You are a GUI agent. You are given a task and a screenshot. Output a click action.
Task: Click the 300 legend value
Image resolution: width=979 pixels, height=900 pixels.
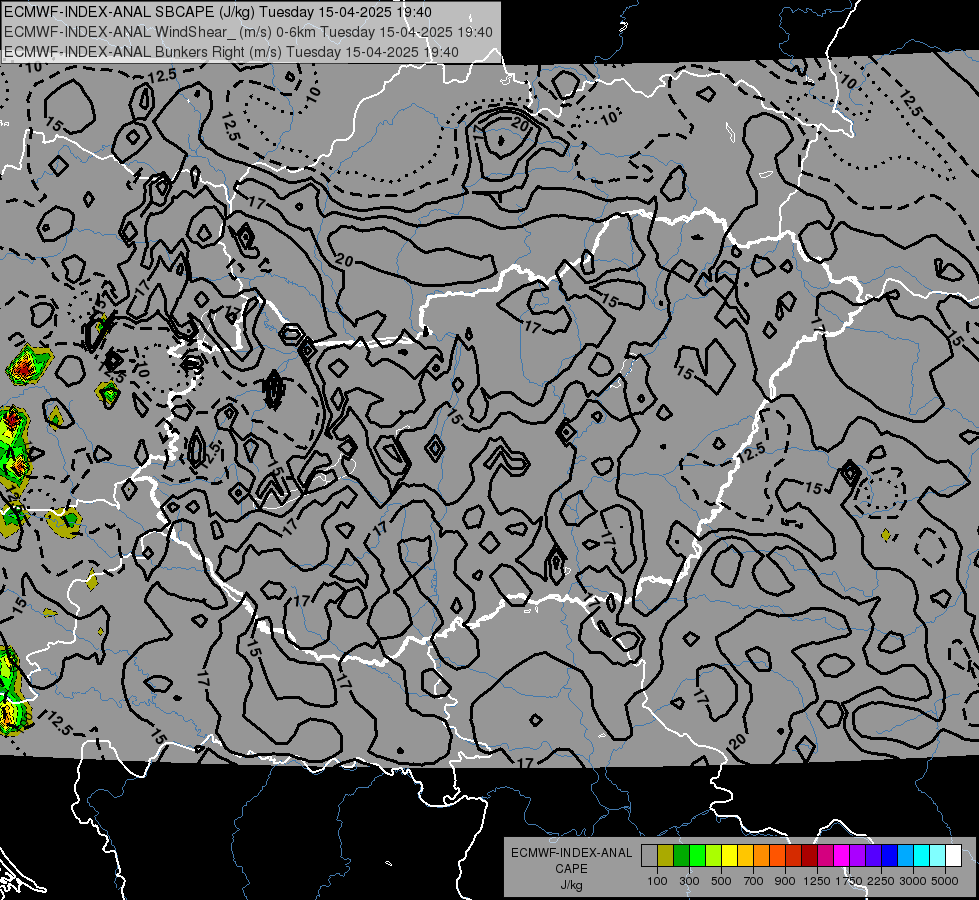click(689, 881)
